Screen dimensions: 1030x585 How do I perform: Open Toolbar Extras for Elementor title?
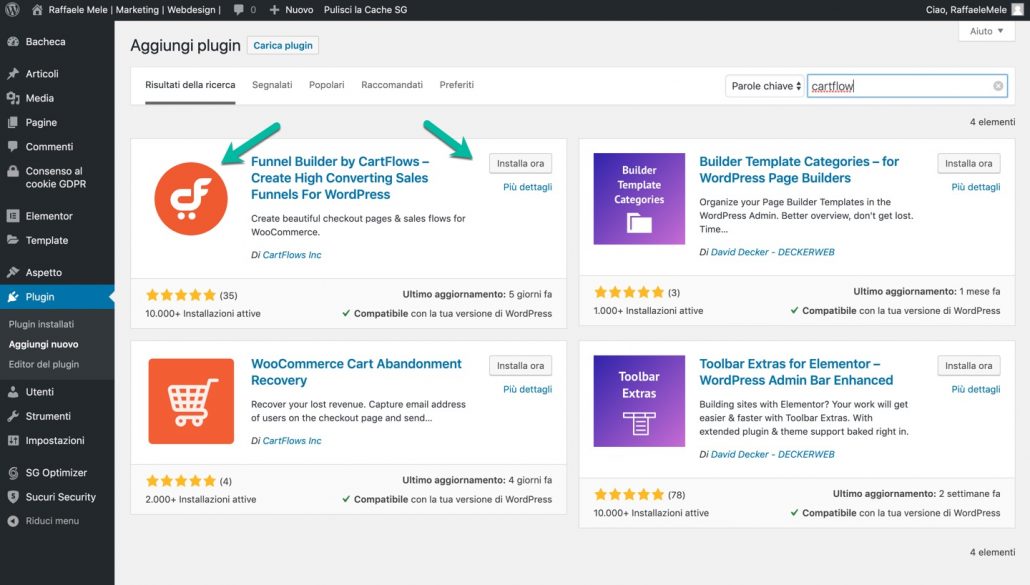click(796, 372)
